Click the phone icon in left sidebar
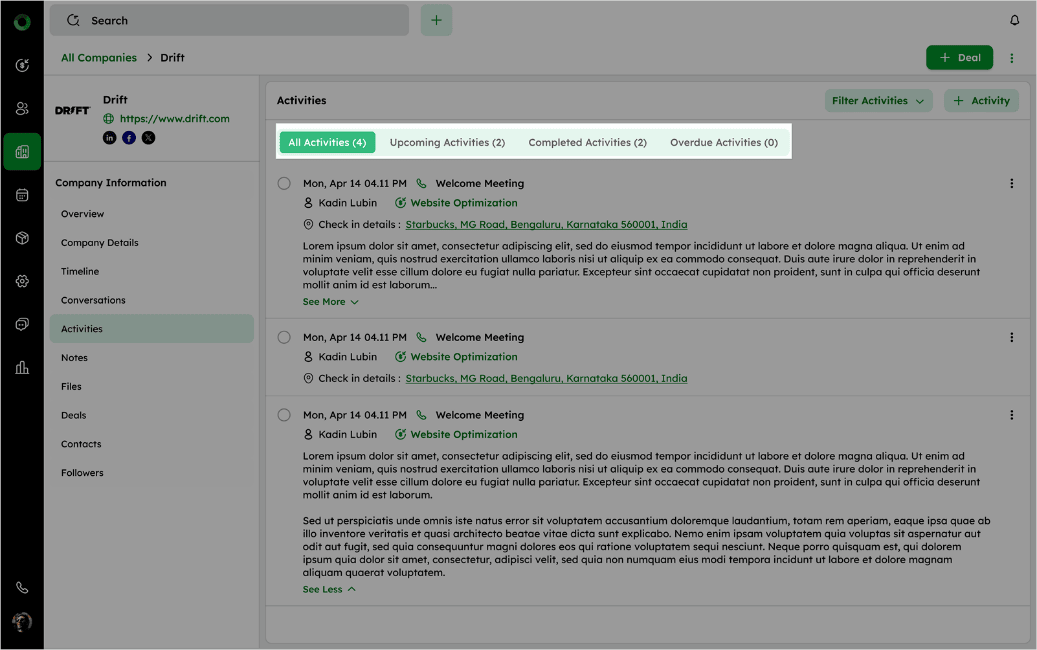The width and height of the screenshot is (1037, 650). coord(22,588)
